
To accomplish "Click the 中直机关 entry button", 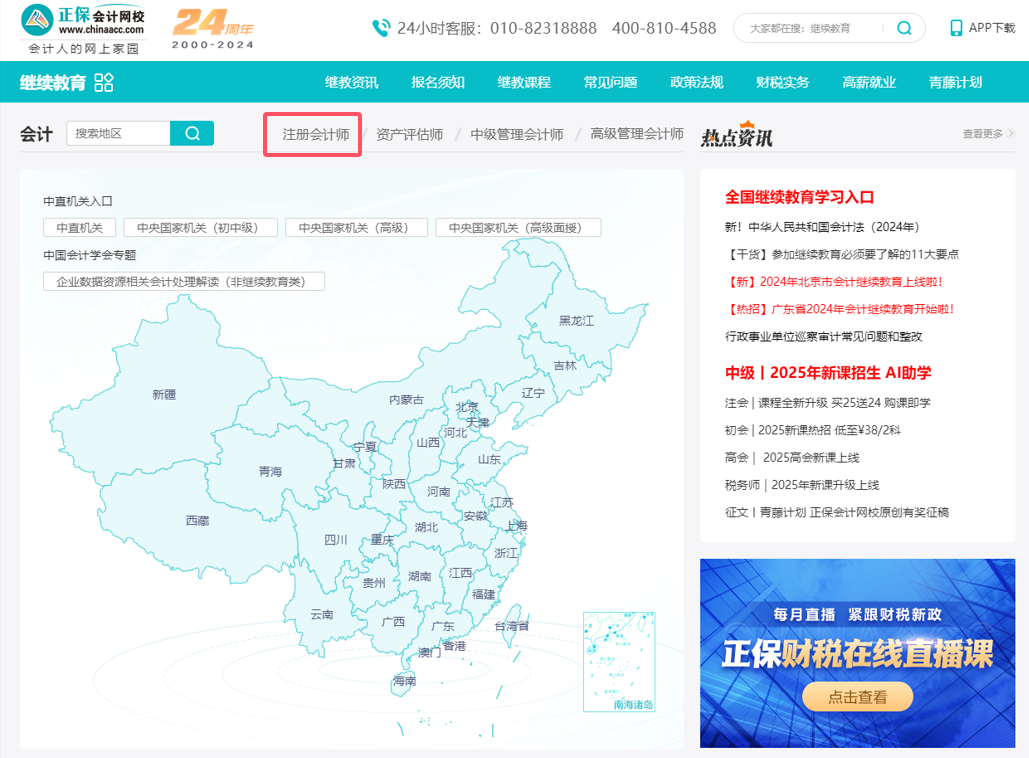I will tap(79, 227).
